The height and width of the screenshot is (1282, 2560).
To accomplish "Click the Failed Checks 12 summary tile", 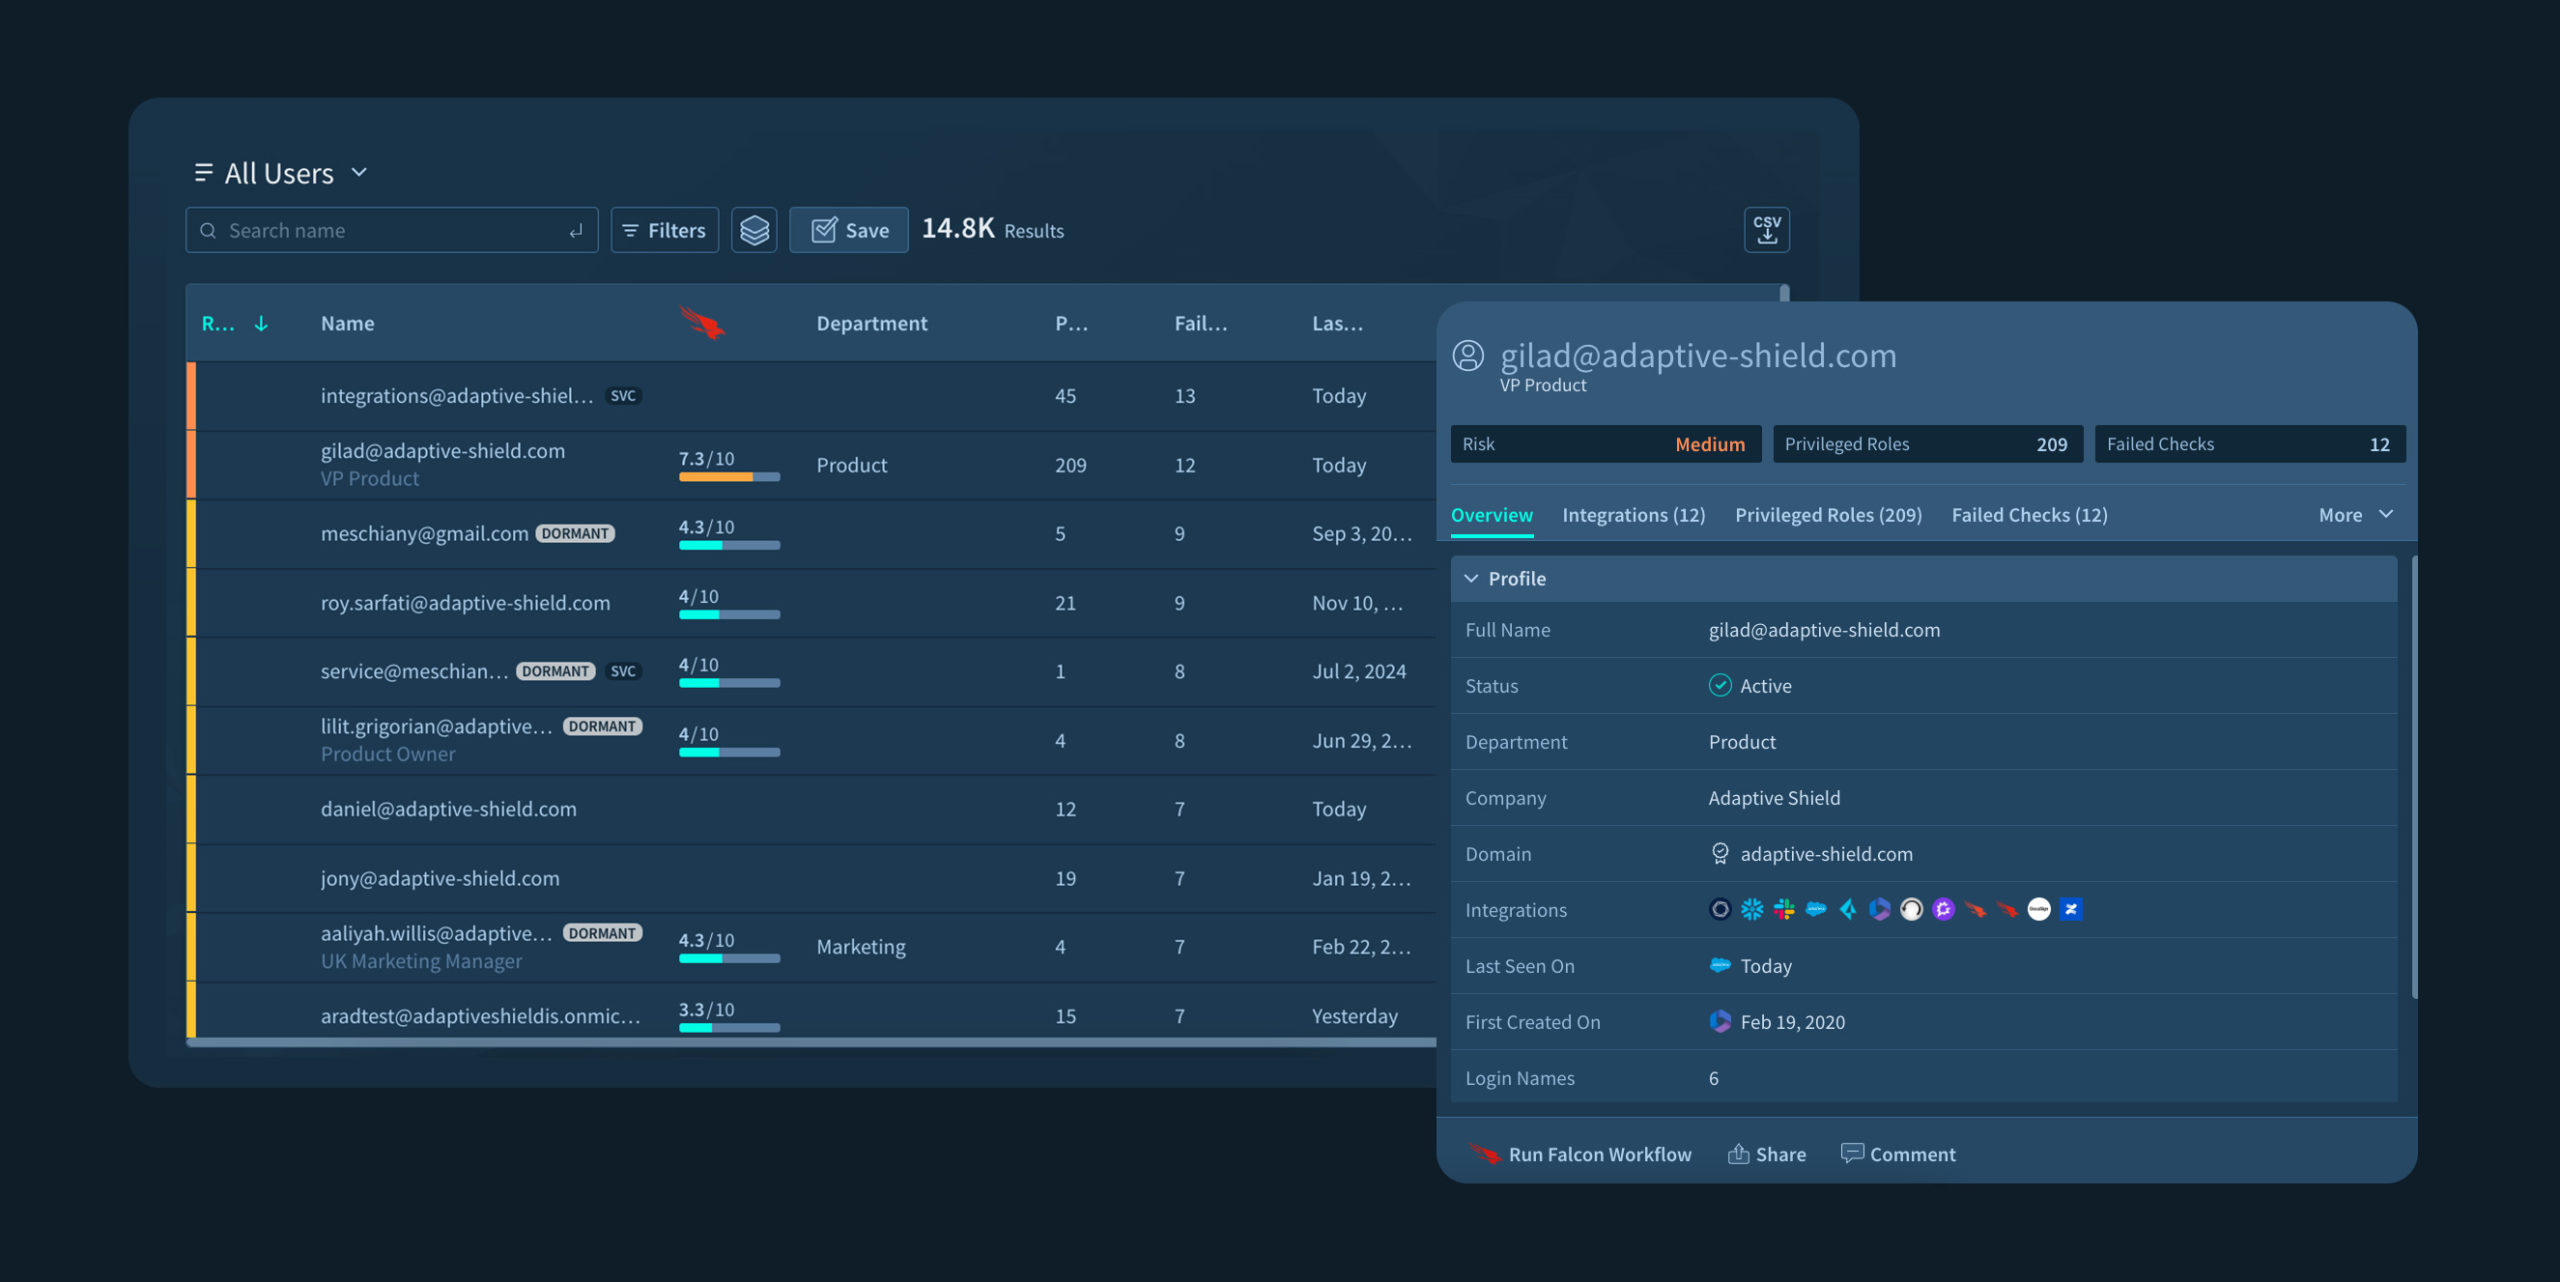I will coord(2250,444).
